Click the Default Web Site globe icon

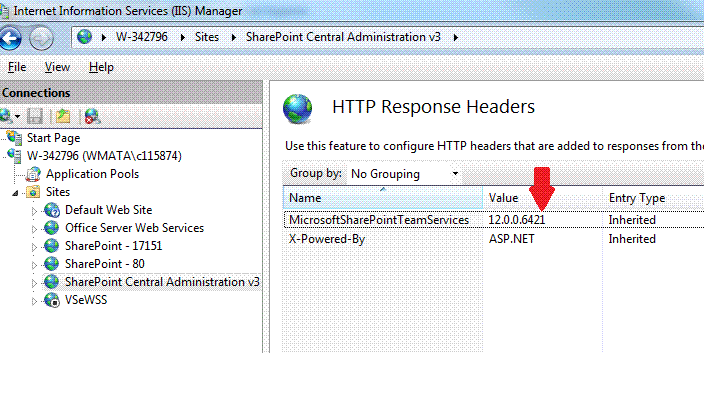click(x=52, y=210)
